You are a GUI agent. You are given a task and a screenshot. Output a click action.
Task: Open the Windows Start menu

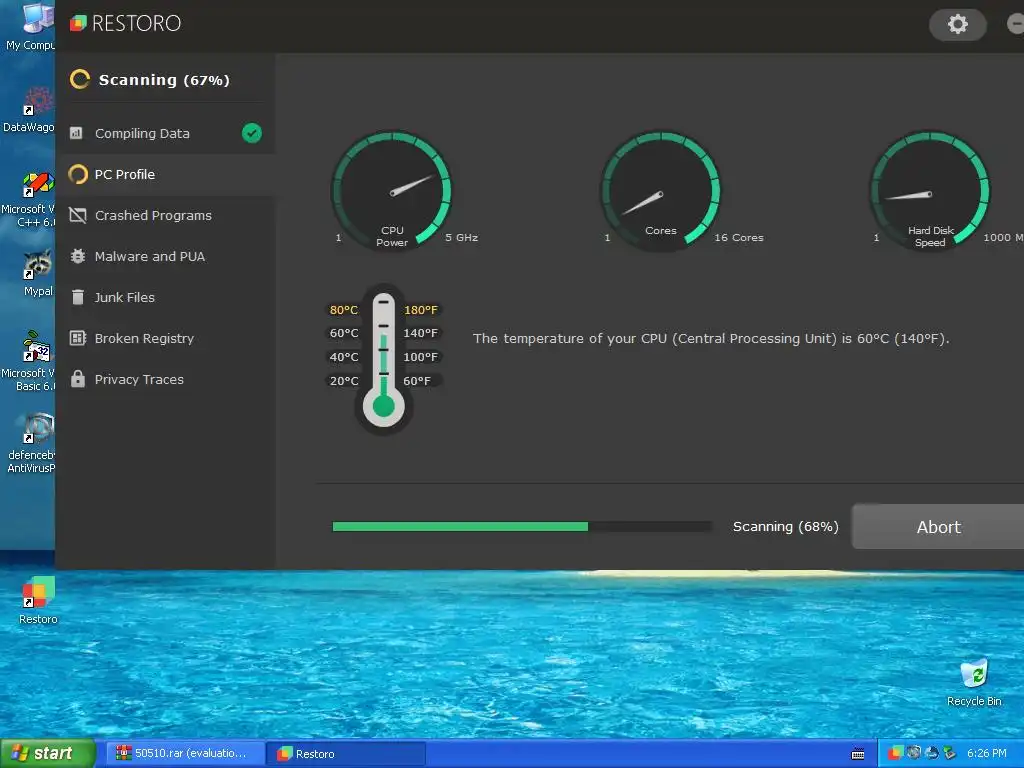pyautogui.click(x=47, y=754)
